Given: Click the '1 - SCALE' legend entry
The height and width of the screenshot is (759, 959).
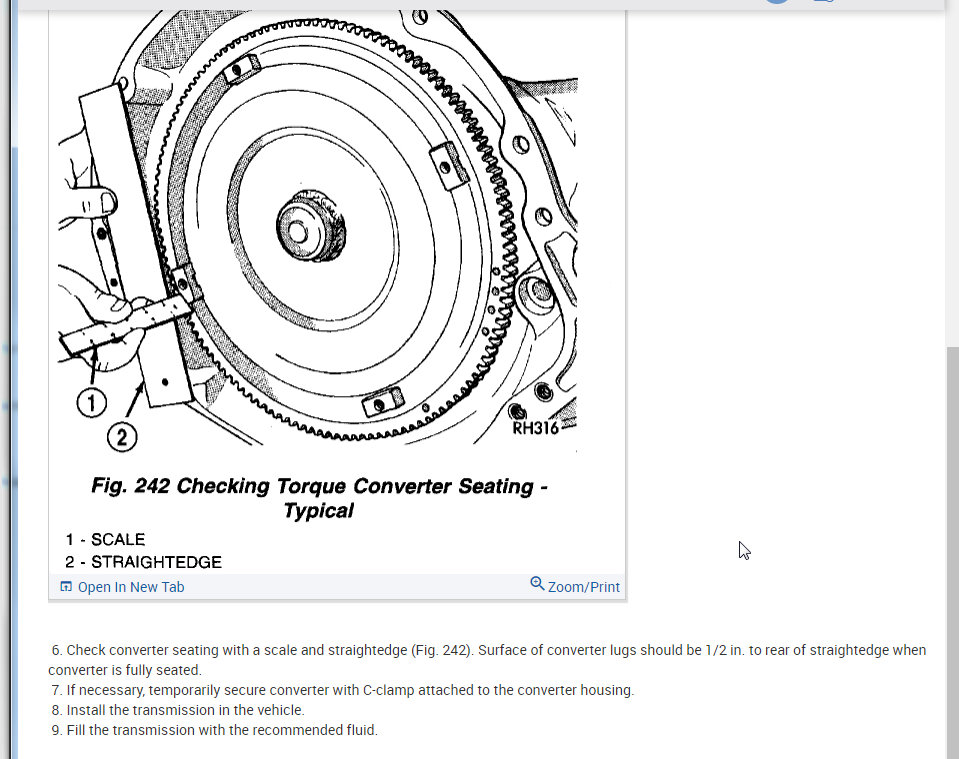Looking at the screenshot, I should click(x=105, y=539).
